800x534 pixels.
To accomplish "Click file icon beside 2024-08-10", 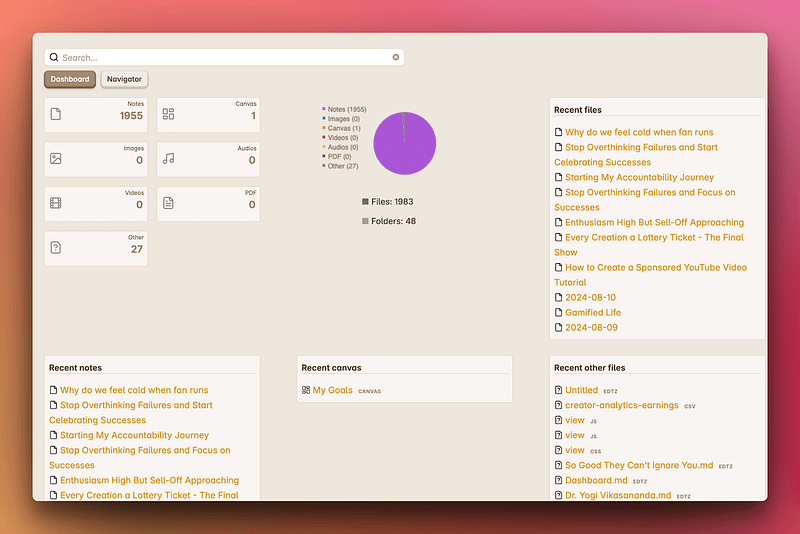I will (558, 297).
